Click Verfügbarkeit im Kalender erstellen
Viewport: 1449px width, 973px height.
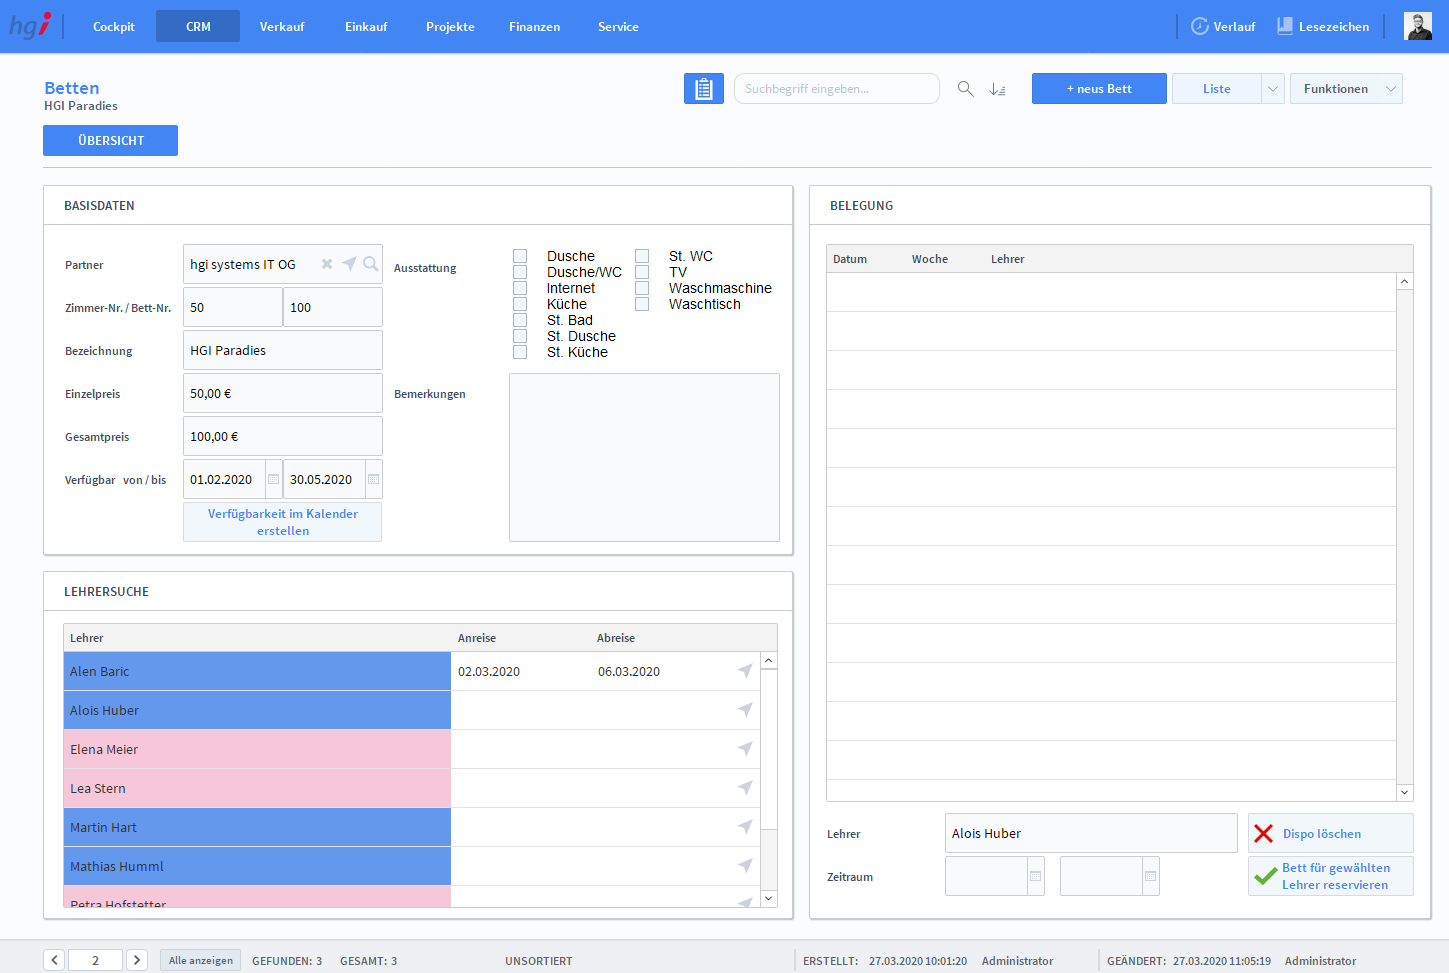(x=282, y=522)
